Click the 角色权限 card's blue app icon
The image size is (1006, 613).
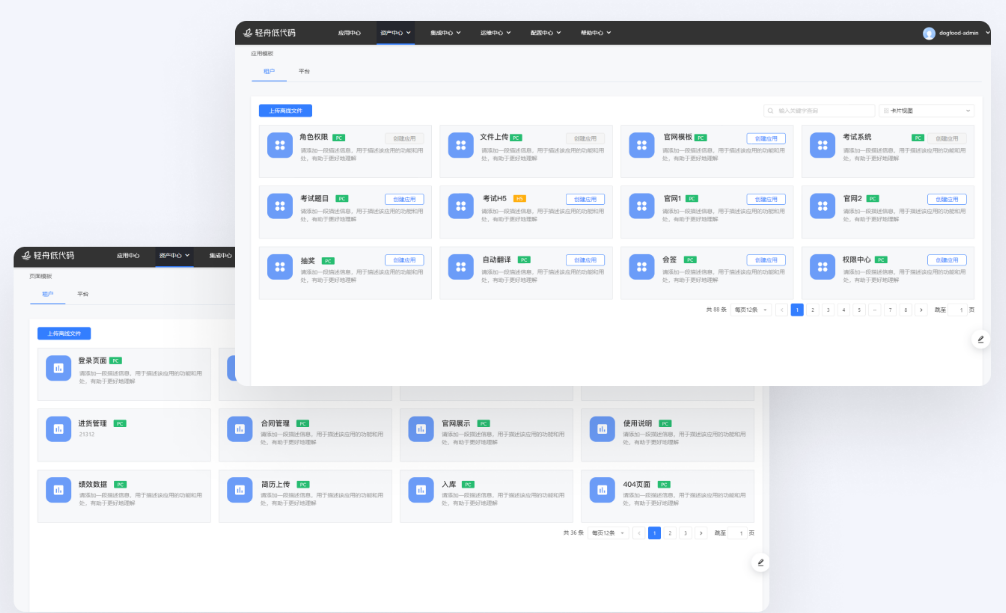(280, 145)
